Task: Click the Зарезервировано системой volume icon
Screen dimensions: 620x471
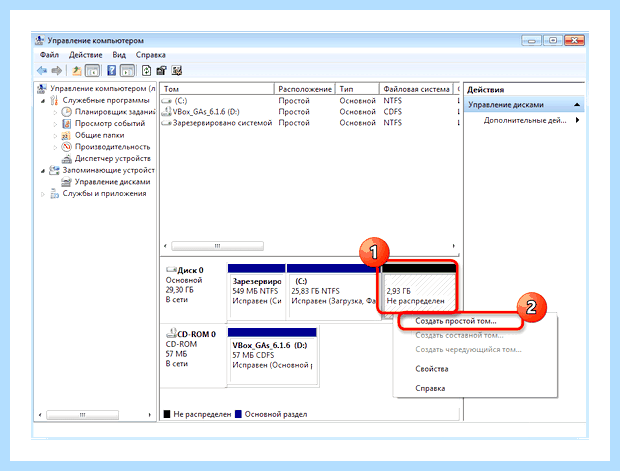Action: click(x=167, y=123)
